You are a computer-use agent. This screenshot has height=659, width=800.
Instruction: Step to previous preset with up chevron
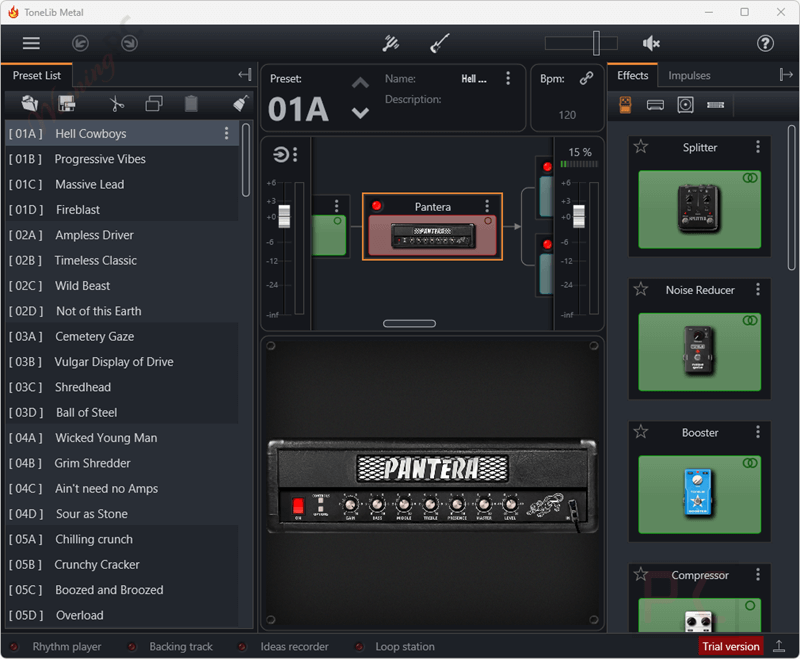point(360,83)
